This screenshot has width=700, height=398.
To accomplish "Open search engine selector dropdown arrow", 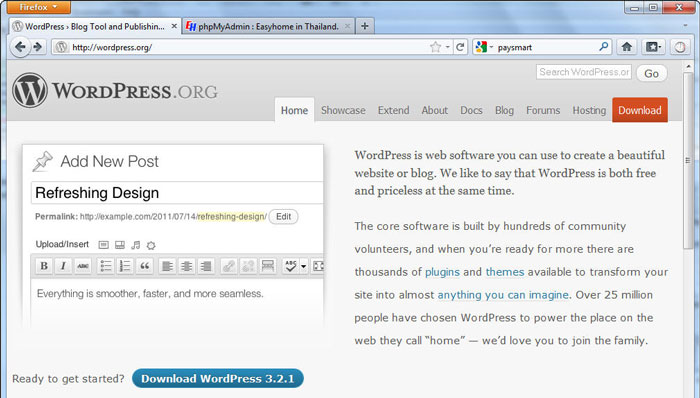I will pos(491,47).
